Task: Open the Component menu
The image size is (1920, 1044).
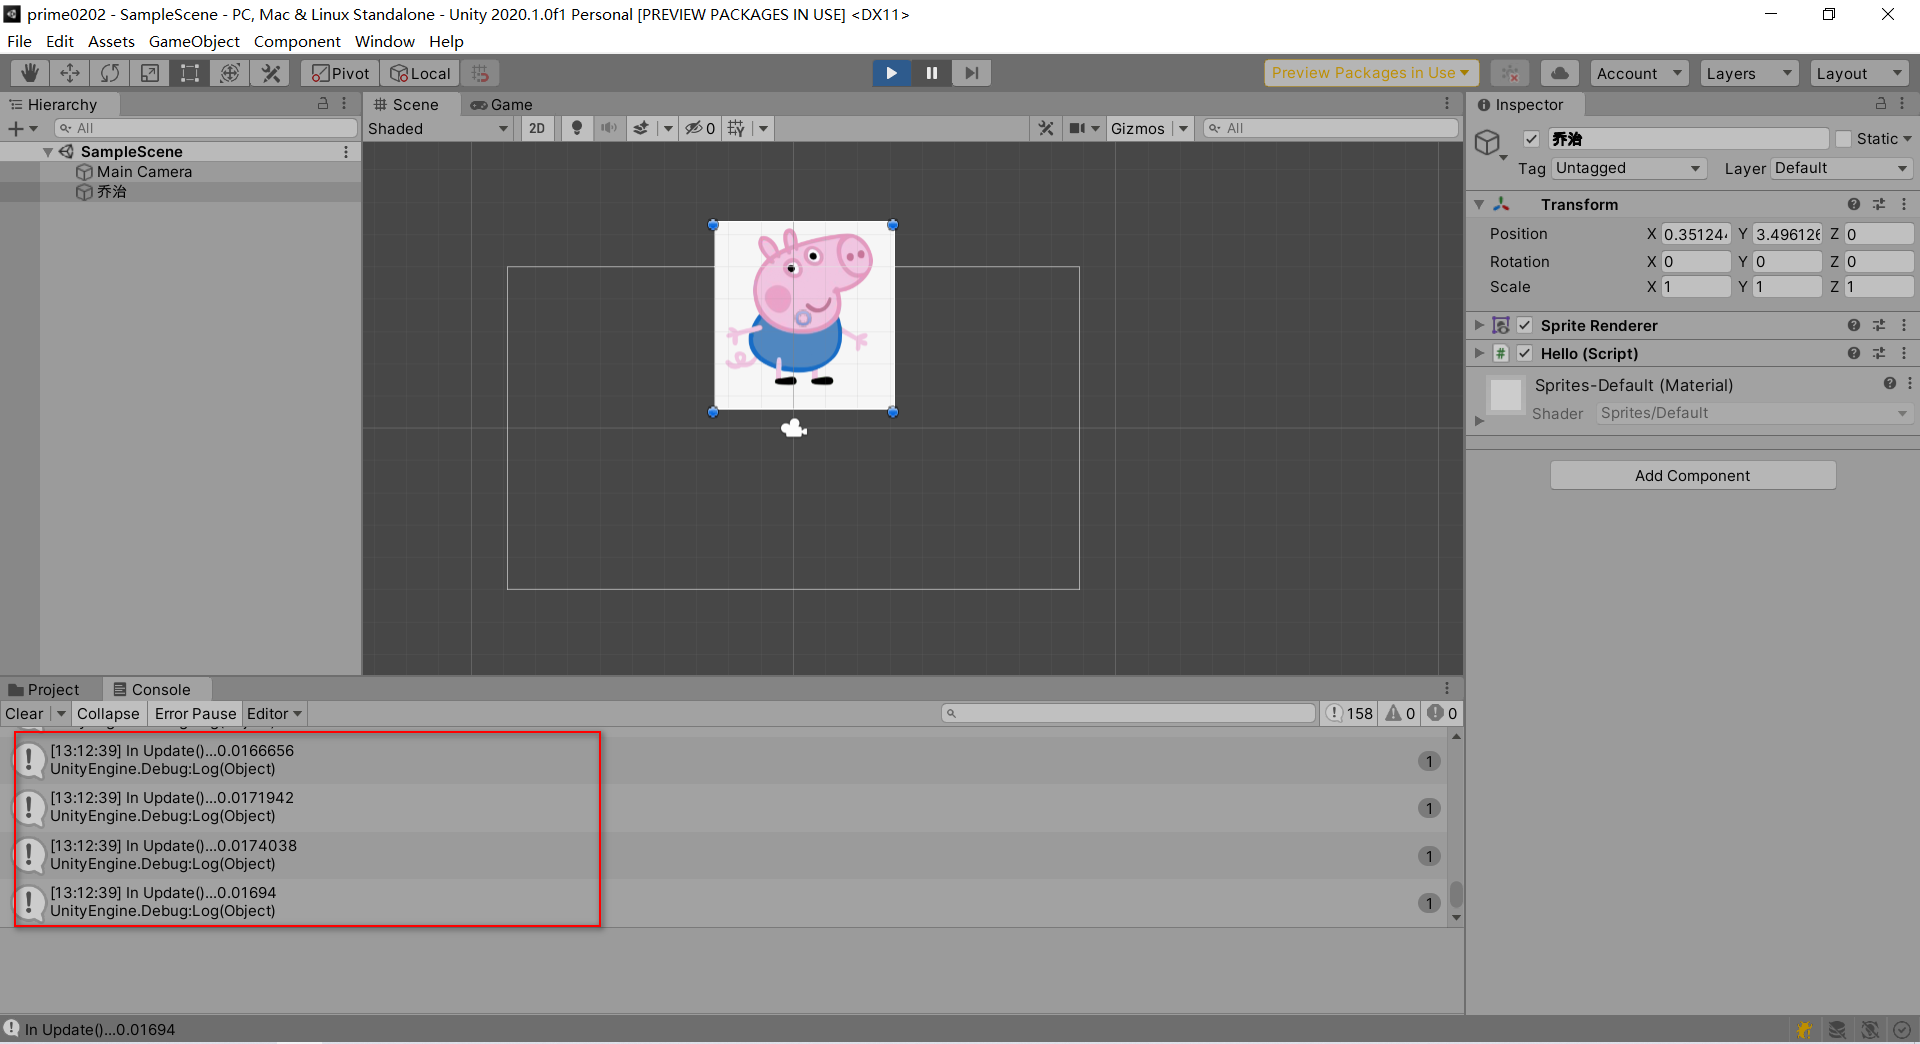Action: click(x=297, y=41)
